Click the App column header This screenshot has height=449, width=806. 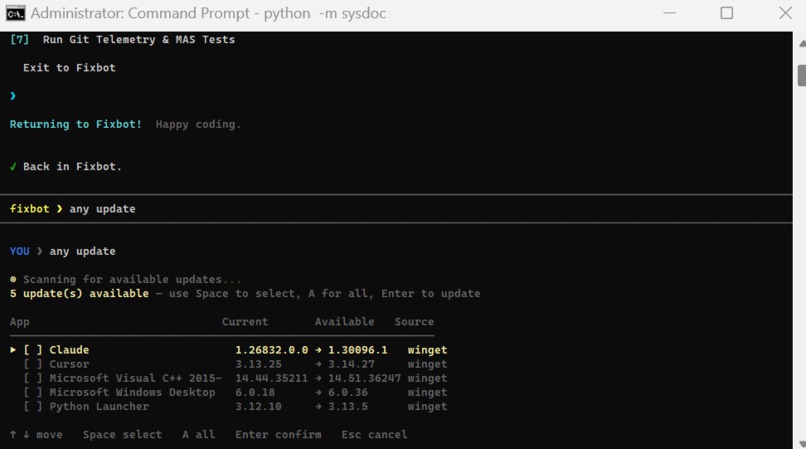coord(20,322)
